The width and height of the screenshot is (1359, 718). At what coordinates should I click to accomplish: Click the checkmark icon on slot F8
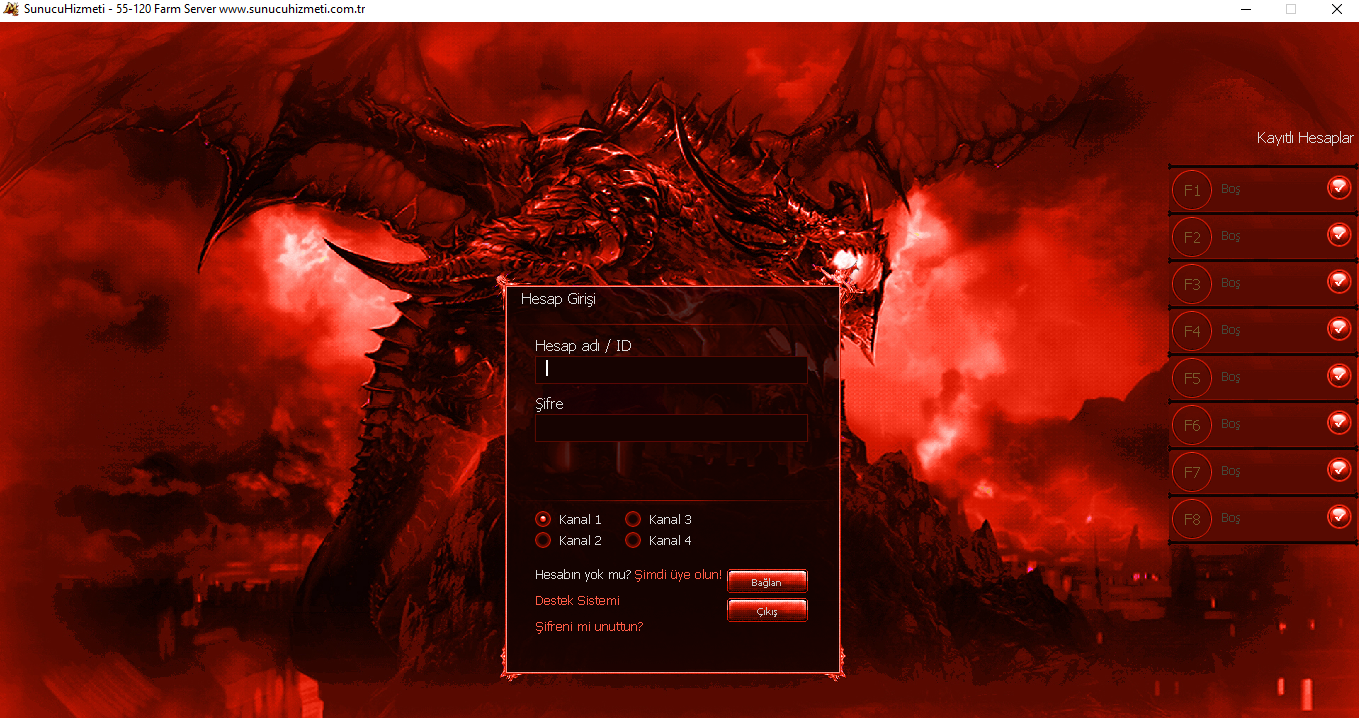pos(1339,517)
